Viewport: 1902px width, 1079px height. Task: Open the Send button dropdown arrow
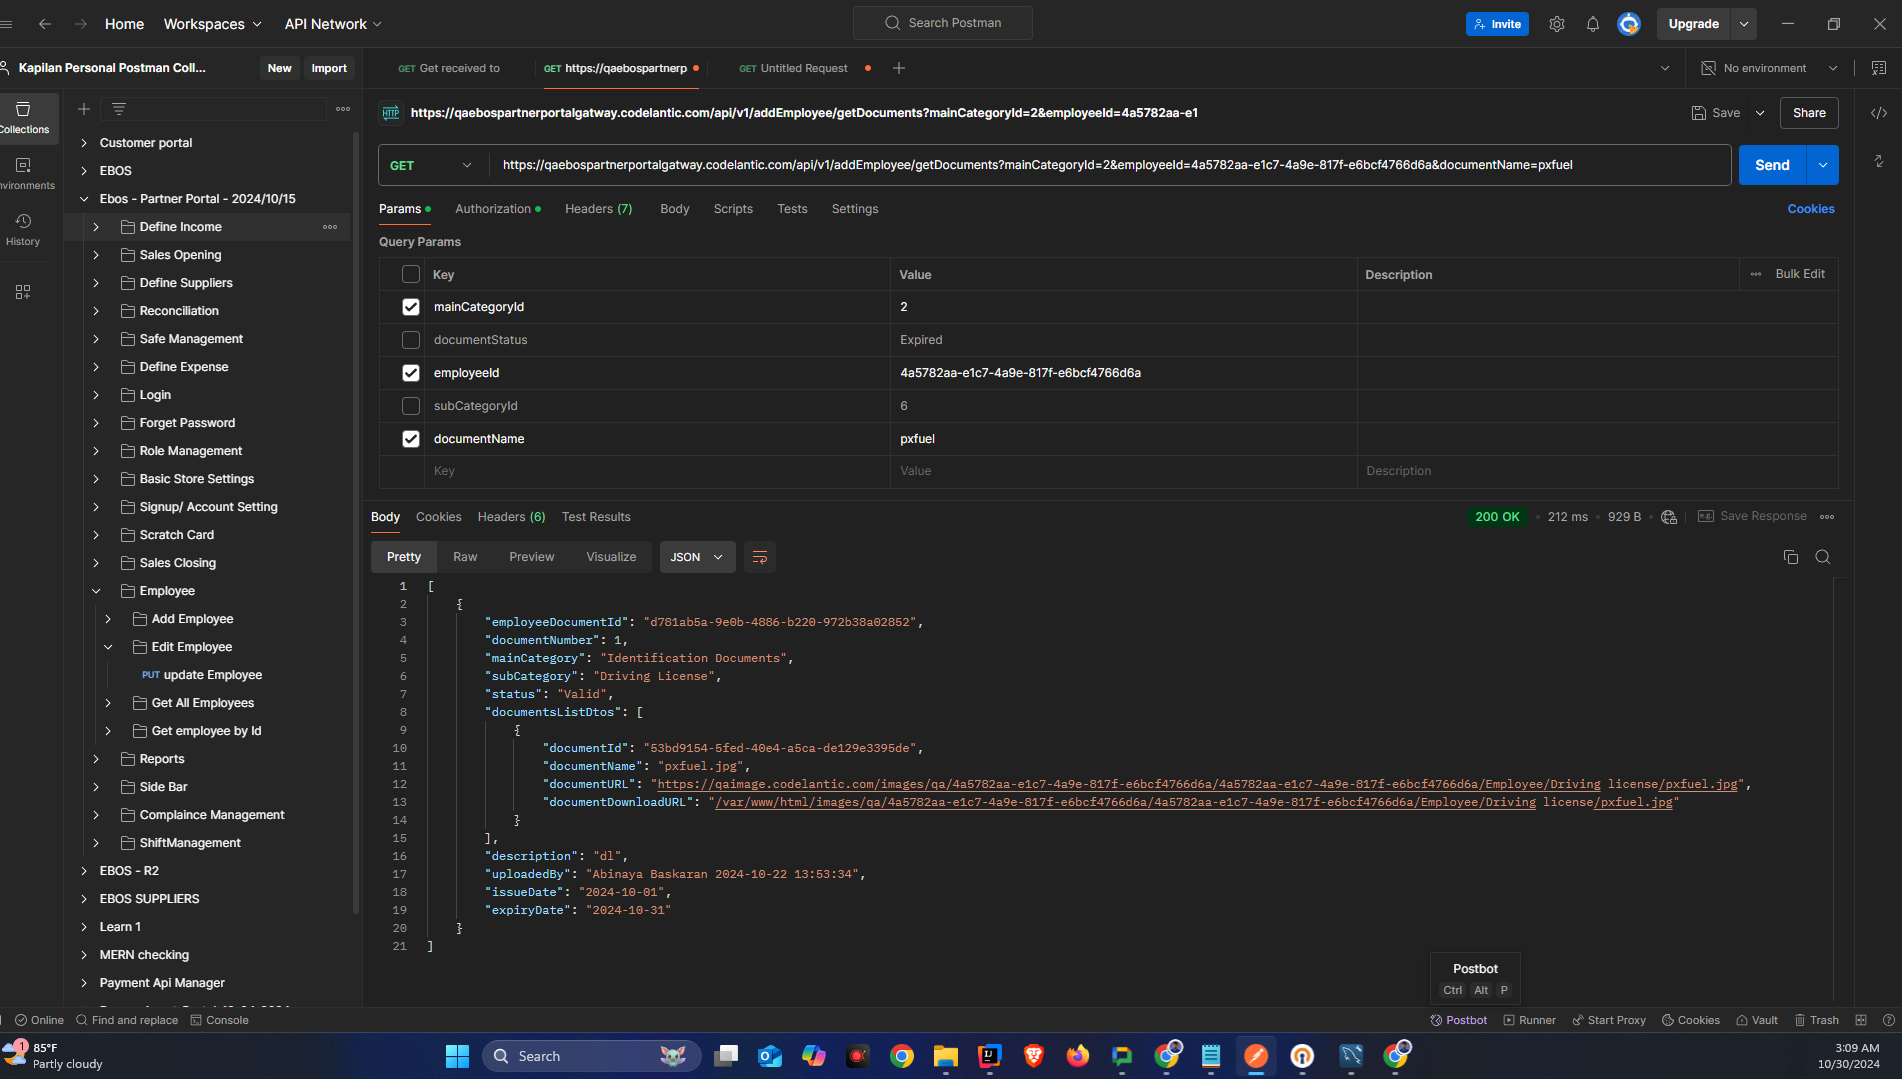(x=1823, y=165)
